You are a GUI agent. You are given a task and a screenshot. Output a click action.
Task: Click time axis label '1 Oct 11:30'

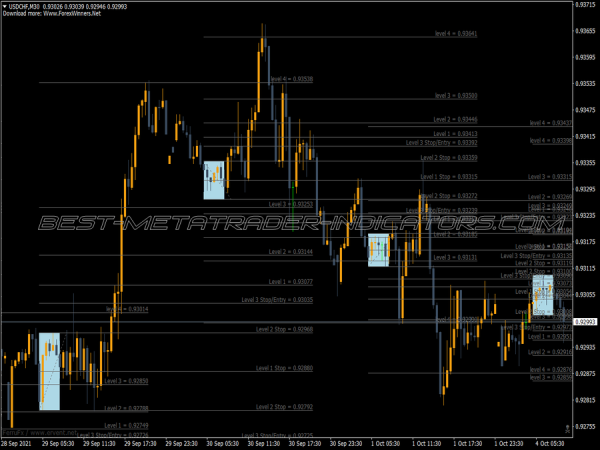point(427,444)
